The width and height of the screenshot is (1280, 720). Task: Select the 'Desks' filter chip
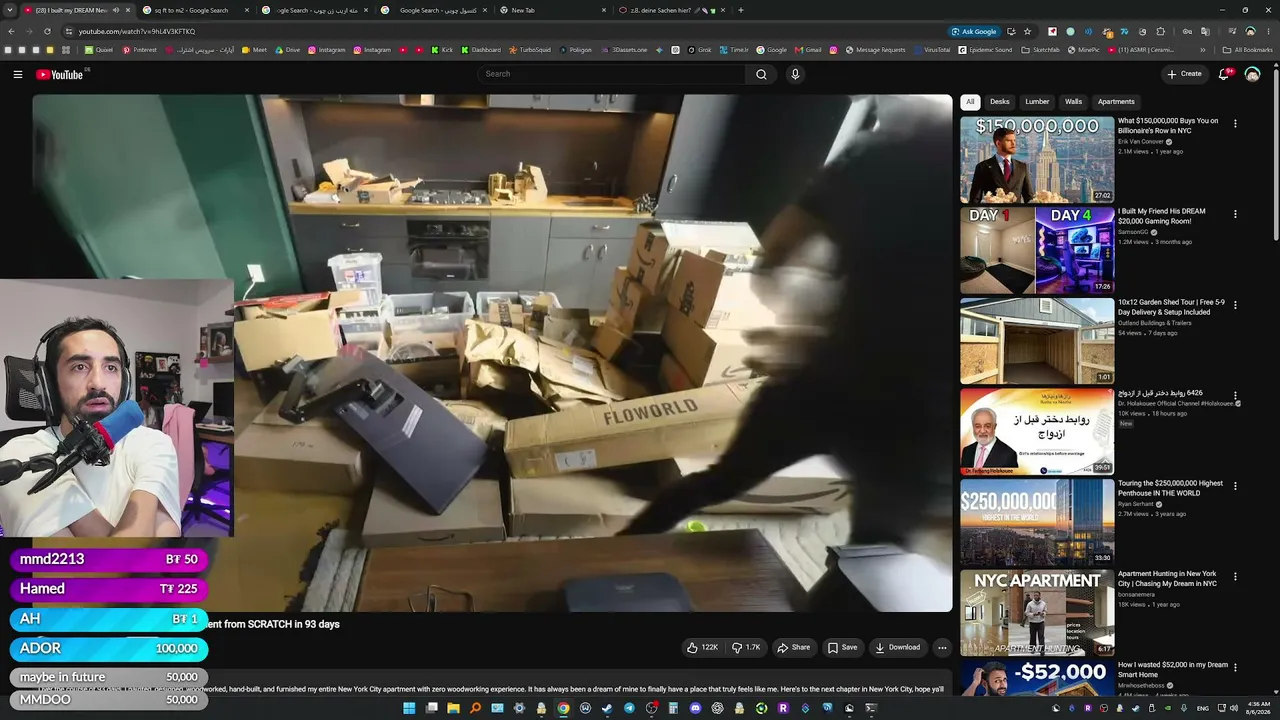pyautogui.click(x=1000, y=102)
